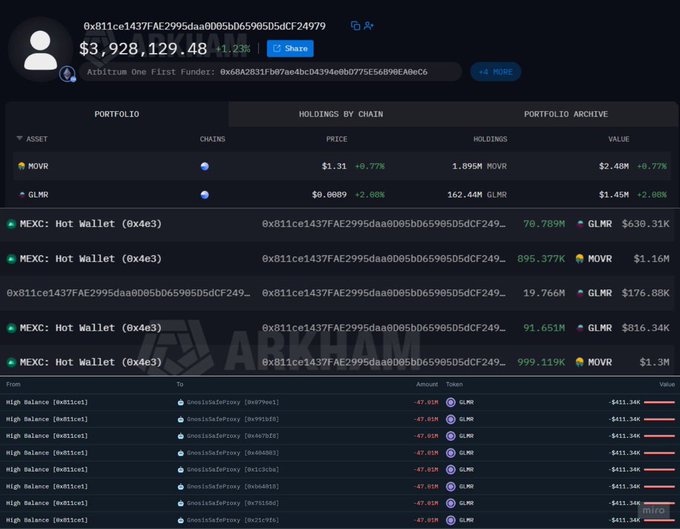Screen dimensions: 680x529
Task: Click the contract icon beside GnosisSafeProxy [0x467bf8]
Action: pyautogui.click(x=180, y=436)
